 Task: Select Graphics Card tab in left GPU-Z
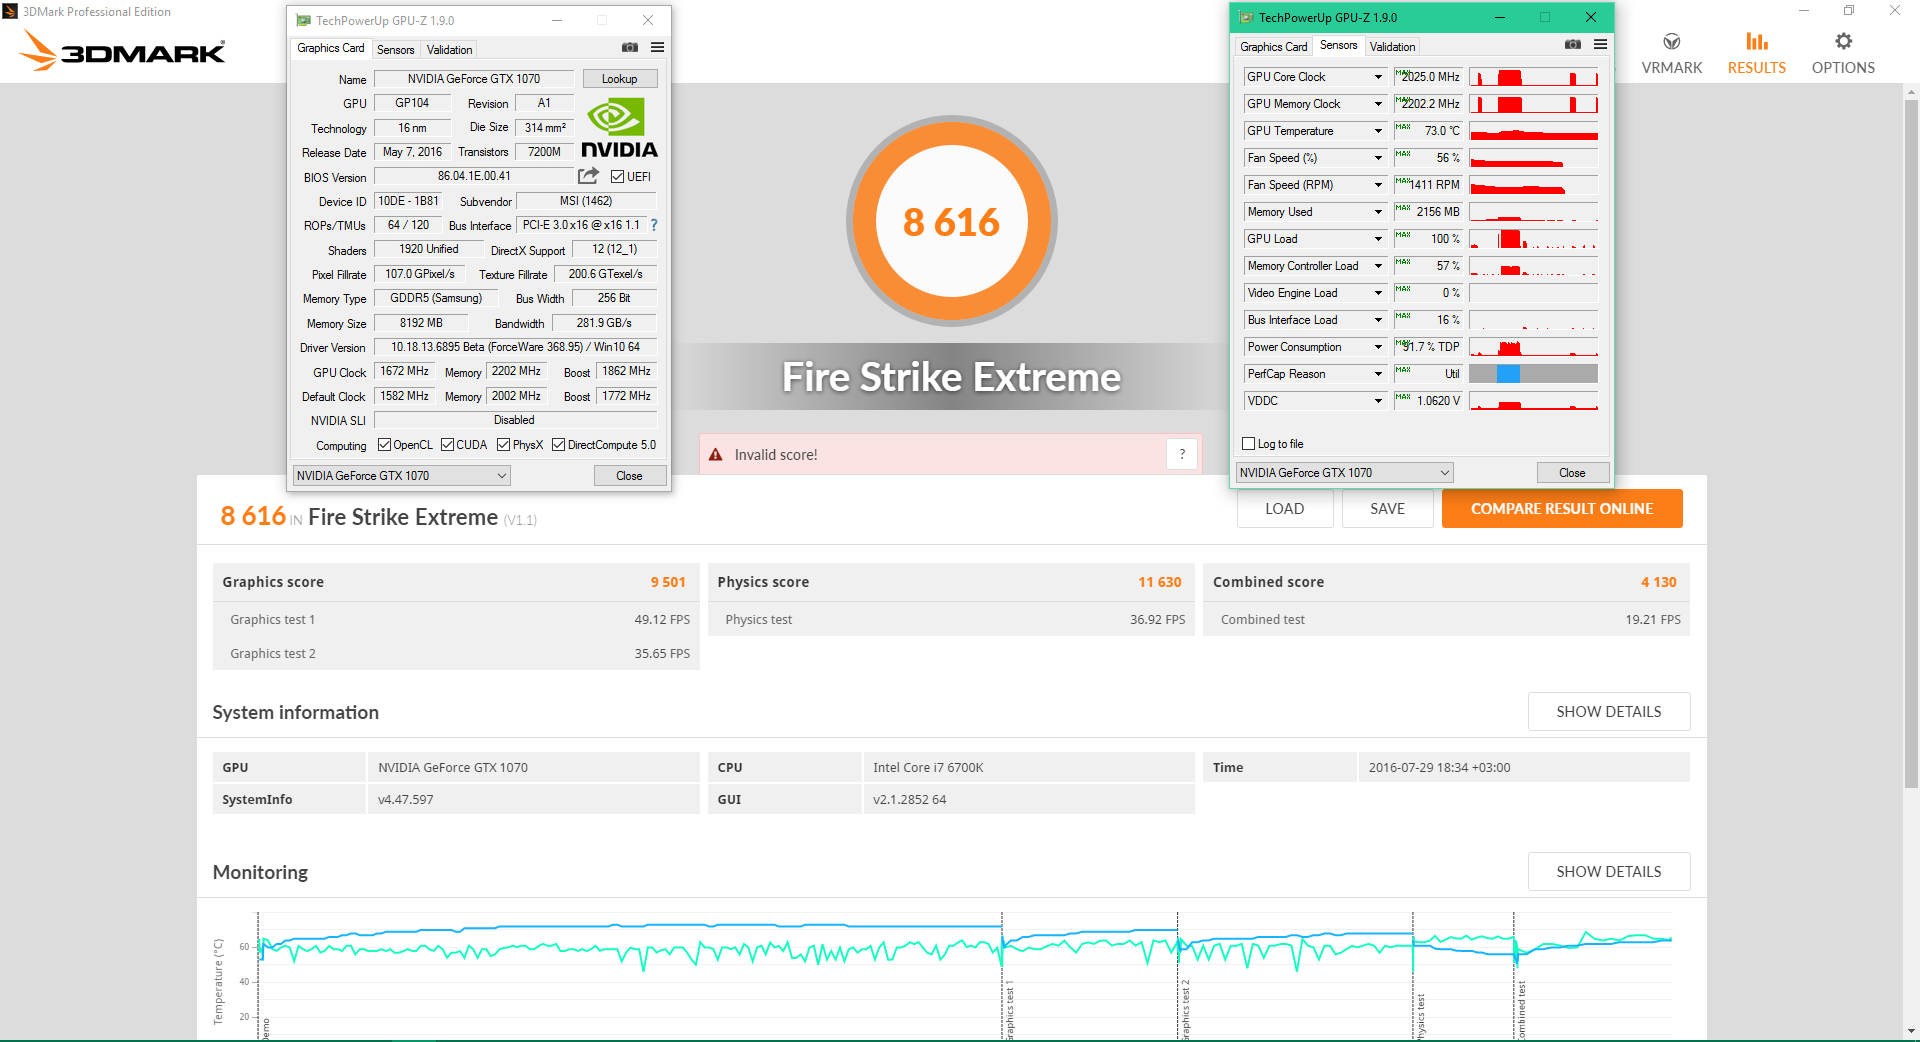[331, 48]
